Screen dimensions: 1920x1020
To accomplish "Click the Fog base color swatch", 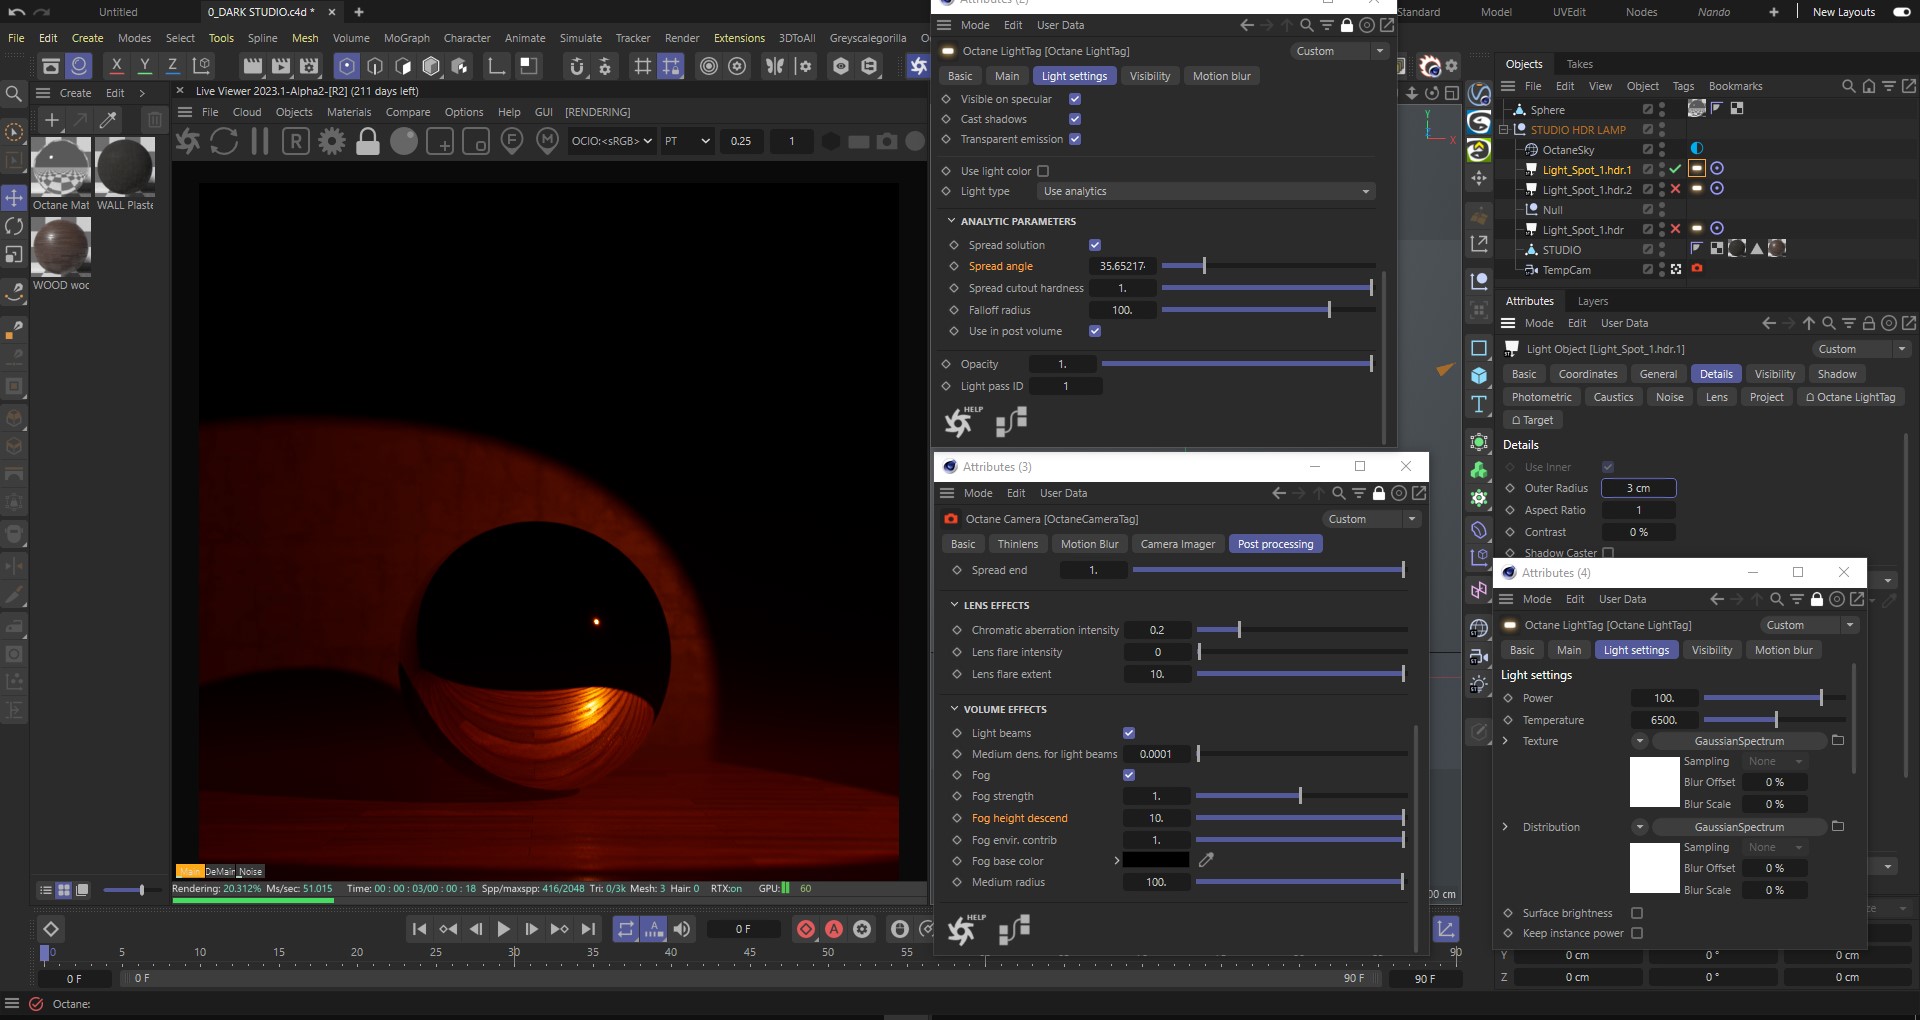I will [1155, 860].
